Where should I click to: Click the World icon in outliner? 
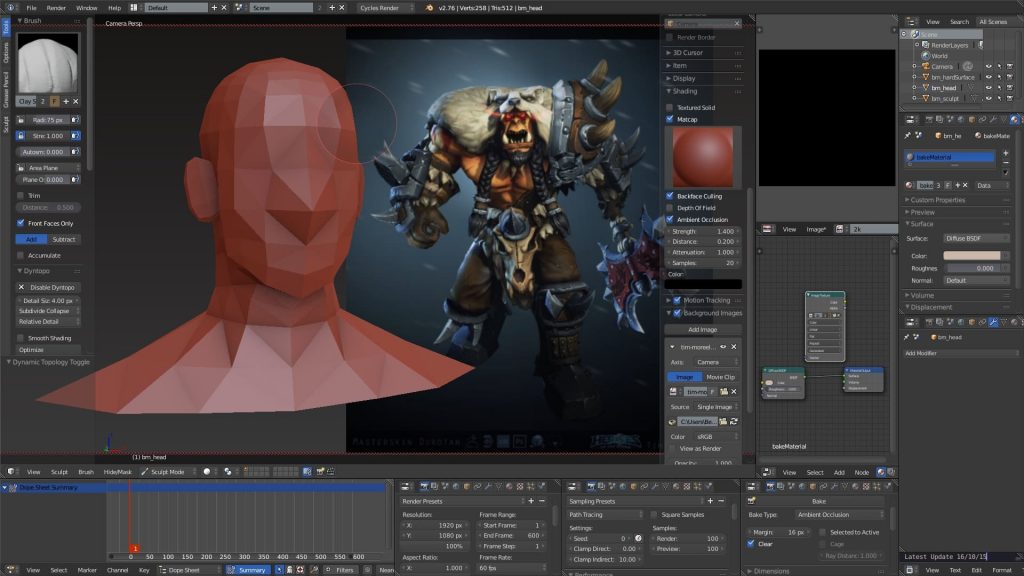[925, 56]
